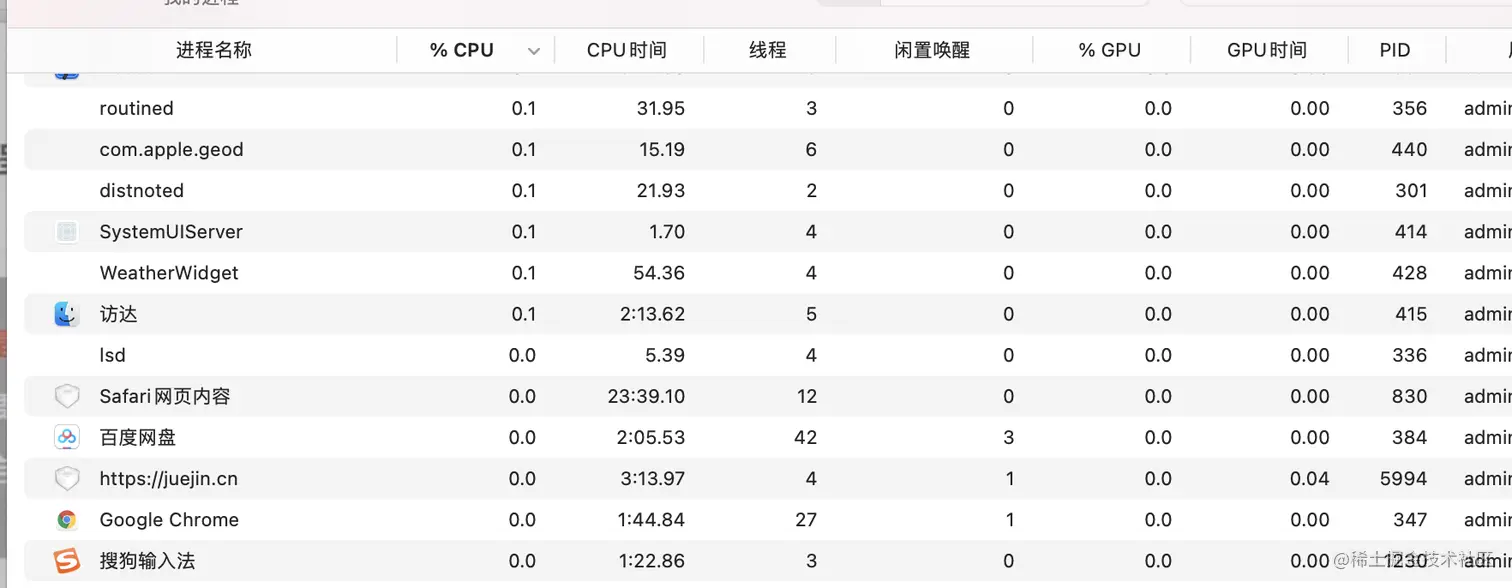Click the SystemUIServer process icon
The width and height of the screenshot is (1512, 588).
[x=66, y=231]
